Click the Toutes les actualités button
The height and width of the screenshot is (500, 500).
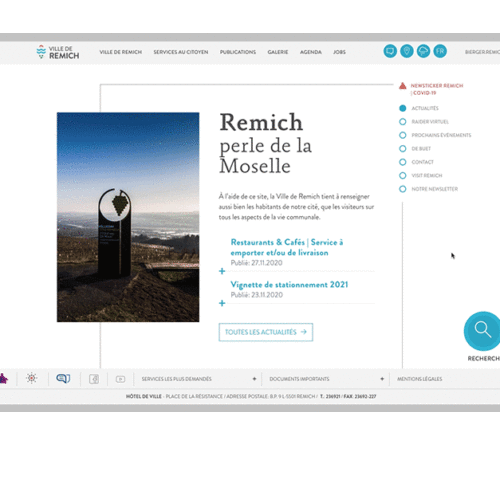click(266, 332)
